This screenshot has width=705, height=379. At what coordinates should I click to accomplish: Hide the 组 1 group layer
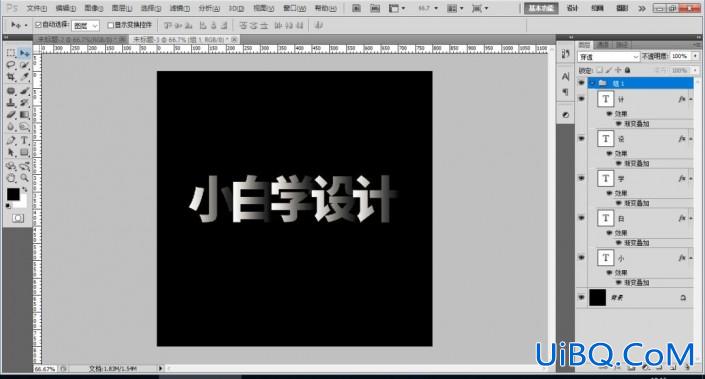click(x=581, y=83)
